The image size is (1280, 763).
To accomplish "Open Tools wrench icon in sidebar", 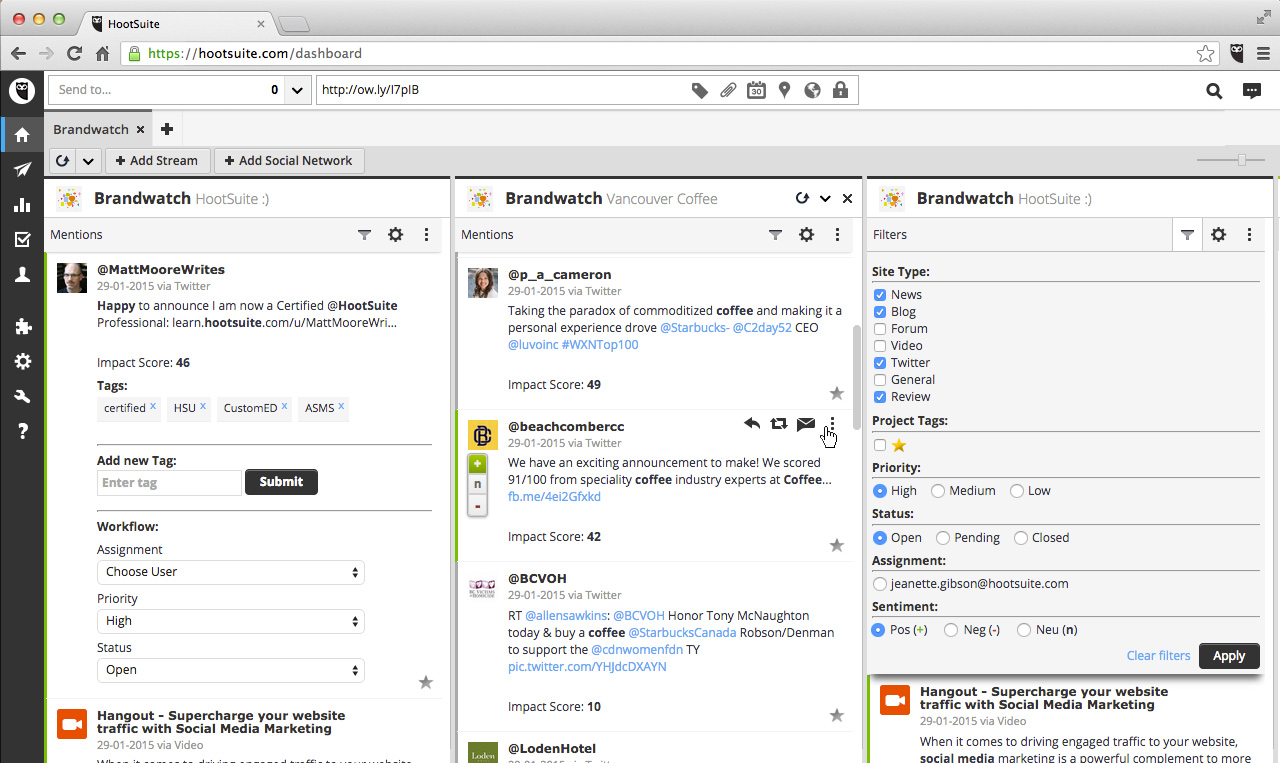I will [x=22, y=397].
